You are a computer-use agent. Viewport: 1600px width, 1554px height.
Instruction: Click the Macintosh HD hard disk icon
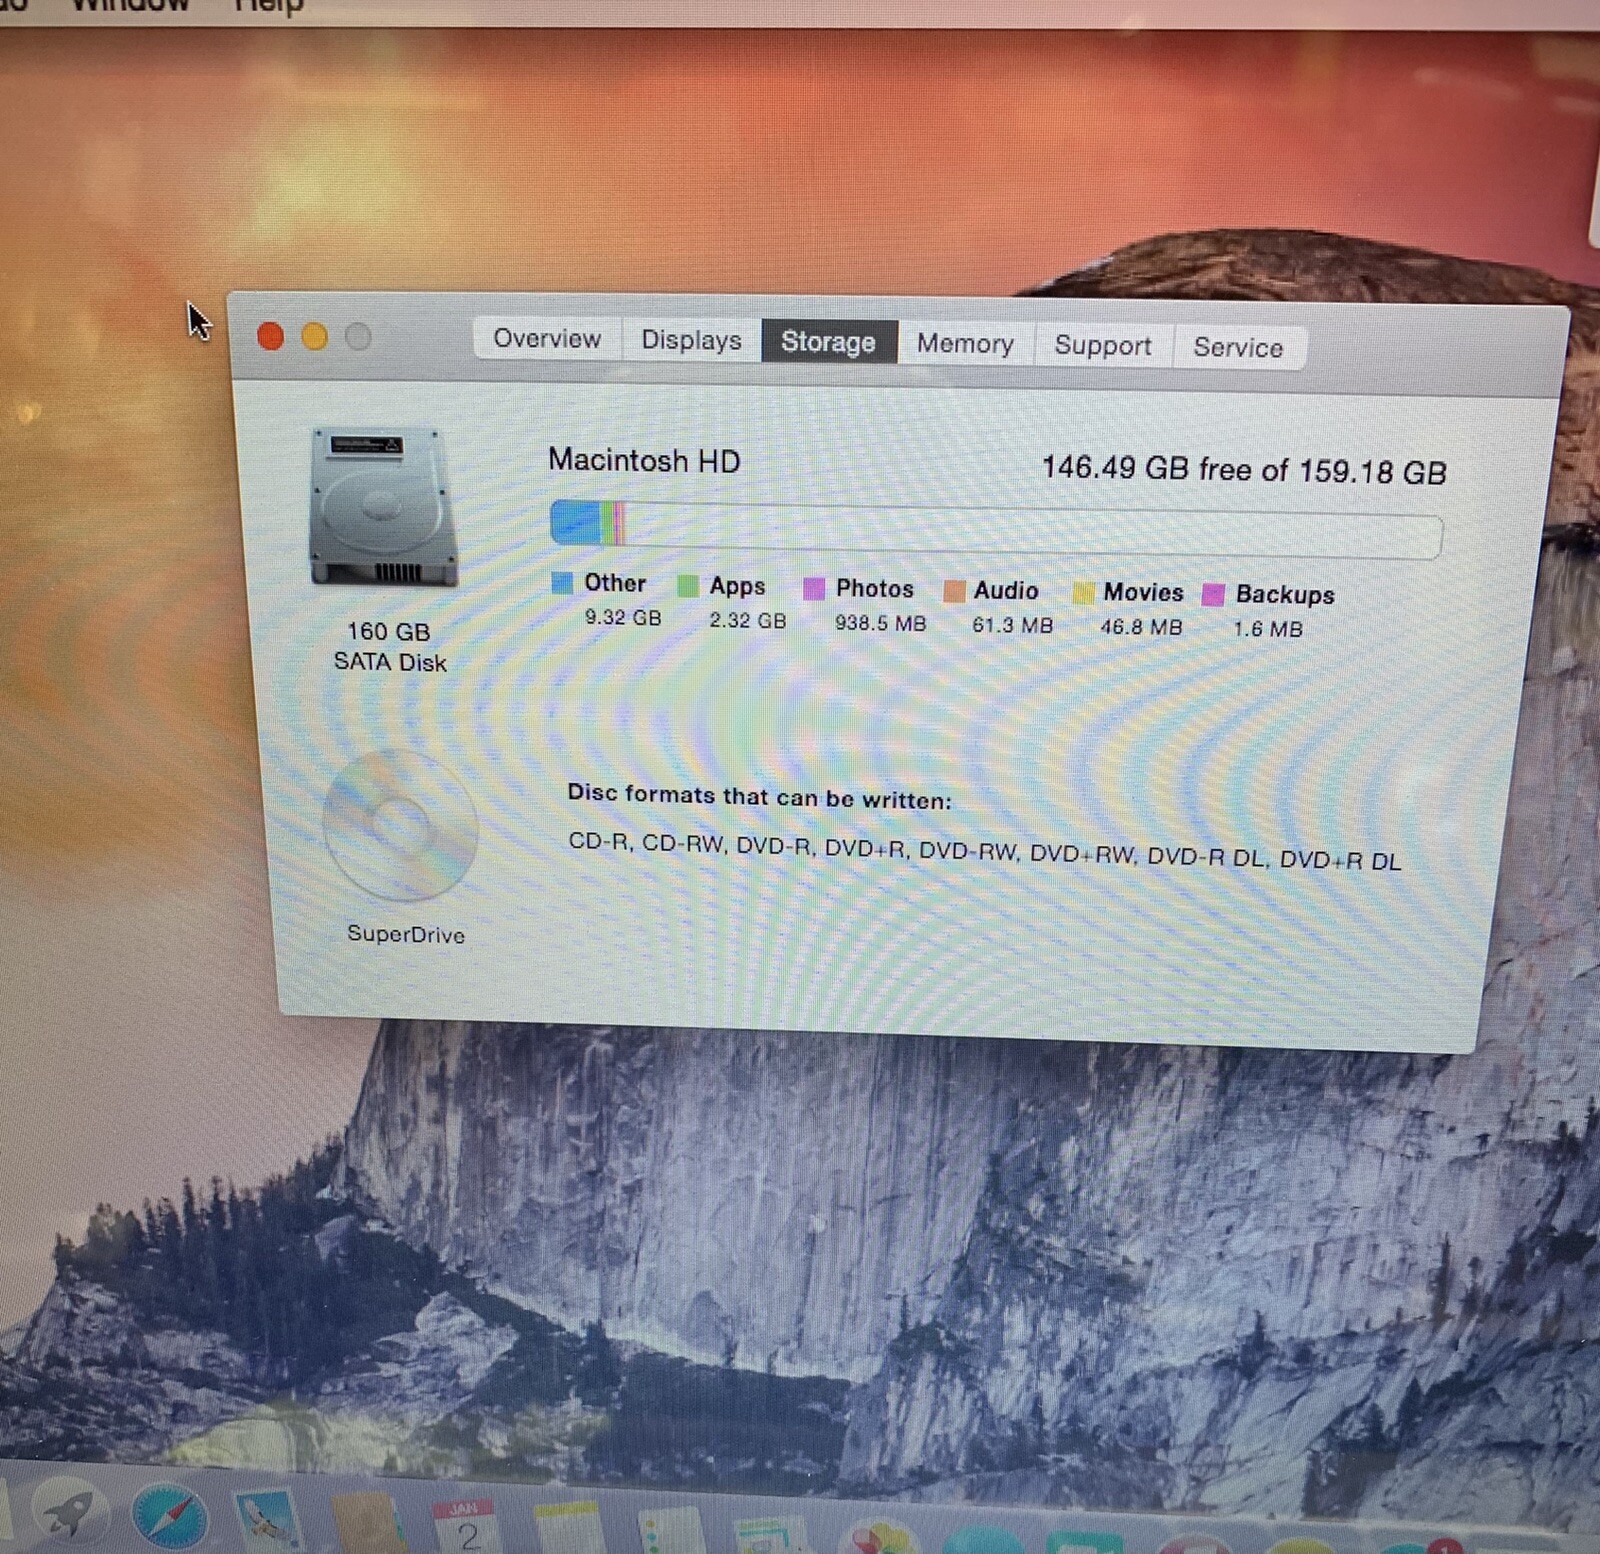[x=384, y=507]
